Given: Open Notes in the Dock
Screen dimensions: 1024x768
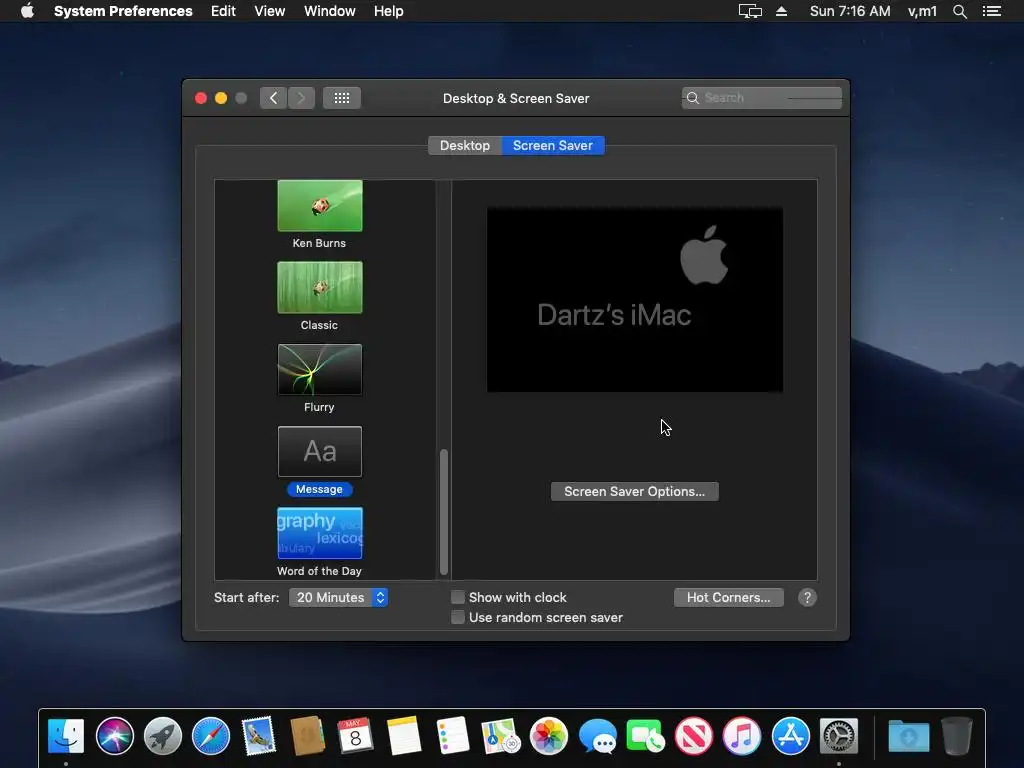Looking at the screenshot, I should 404,736.
